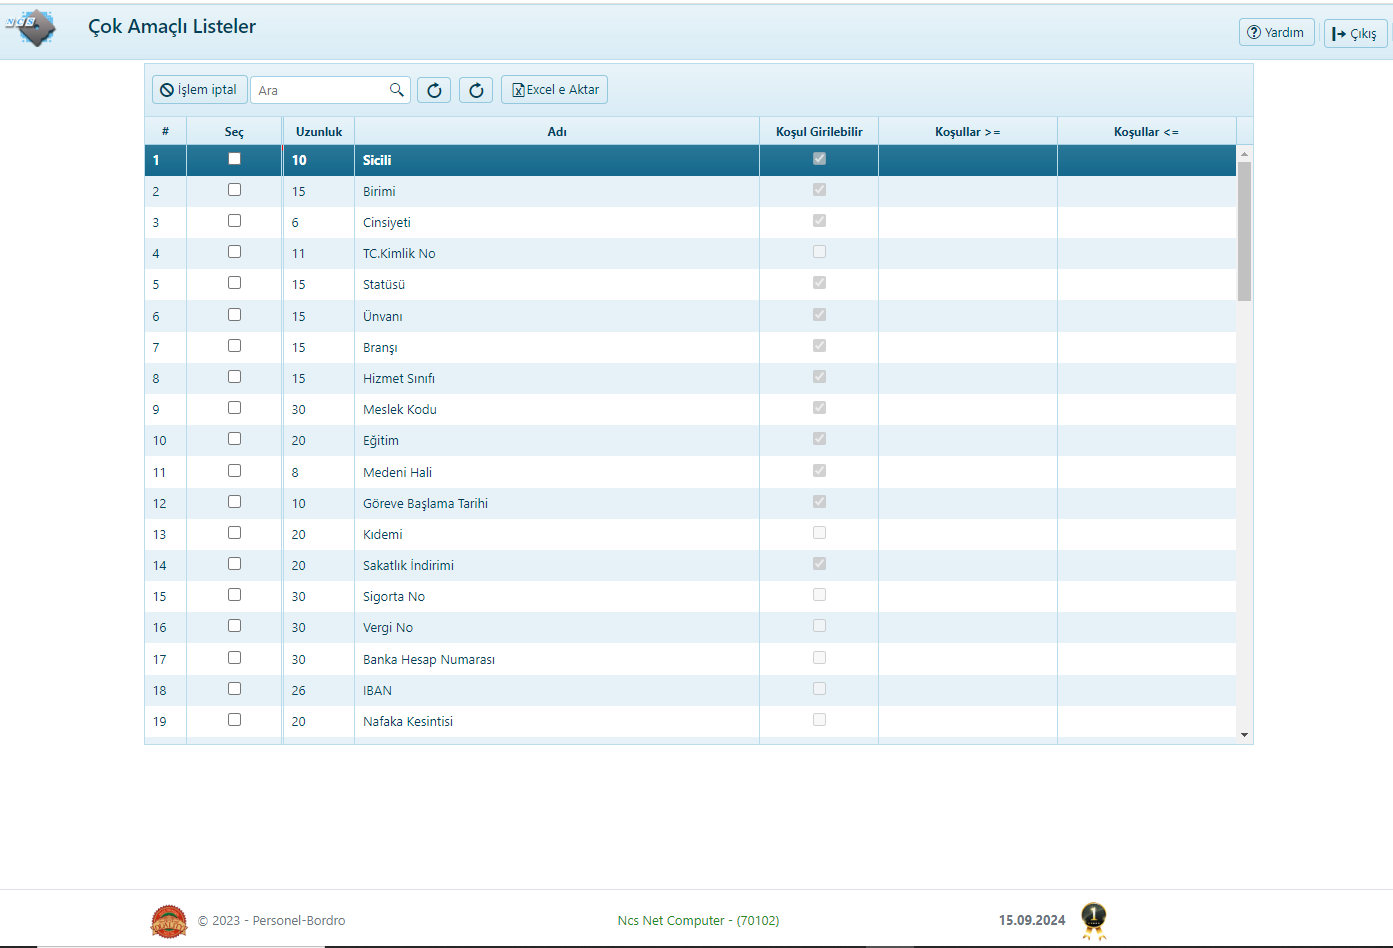The height and width of the screenshot is (948, 1393).
Task: Click the award badge icon in the footer
Action: (x=1094, y=920)
